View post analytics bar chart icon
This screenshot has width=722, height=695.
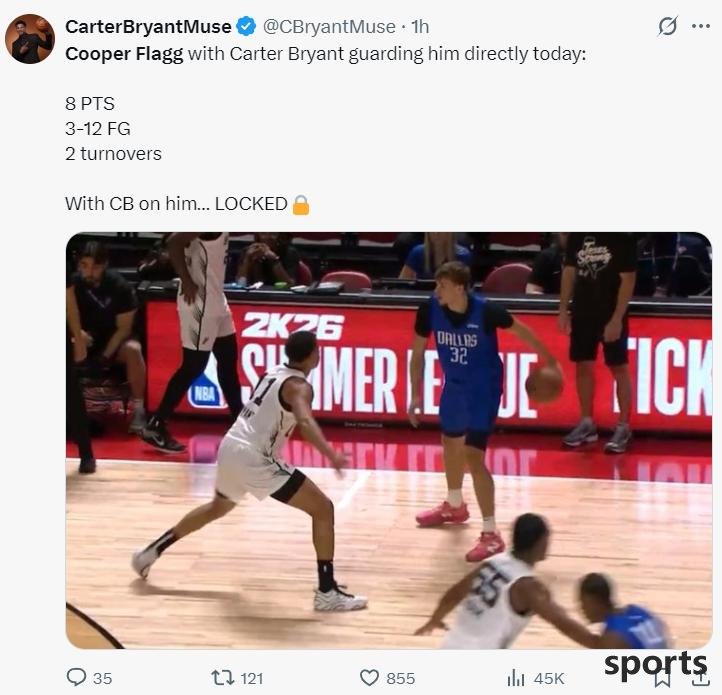coord(516,678)
